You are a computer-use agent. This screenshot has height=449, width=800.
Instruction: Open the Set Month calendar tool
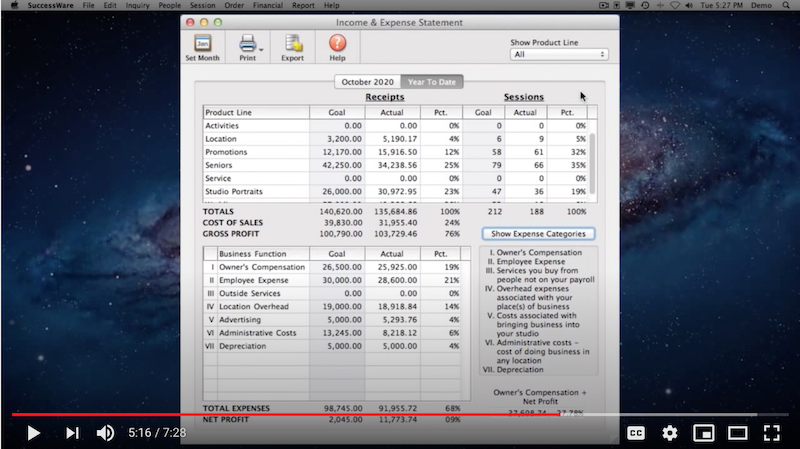pyautogui.click(x=202, y=47)
